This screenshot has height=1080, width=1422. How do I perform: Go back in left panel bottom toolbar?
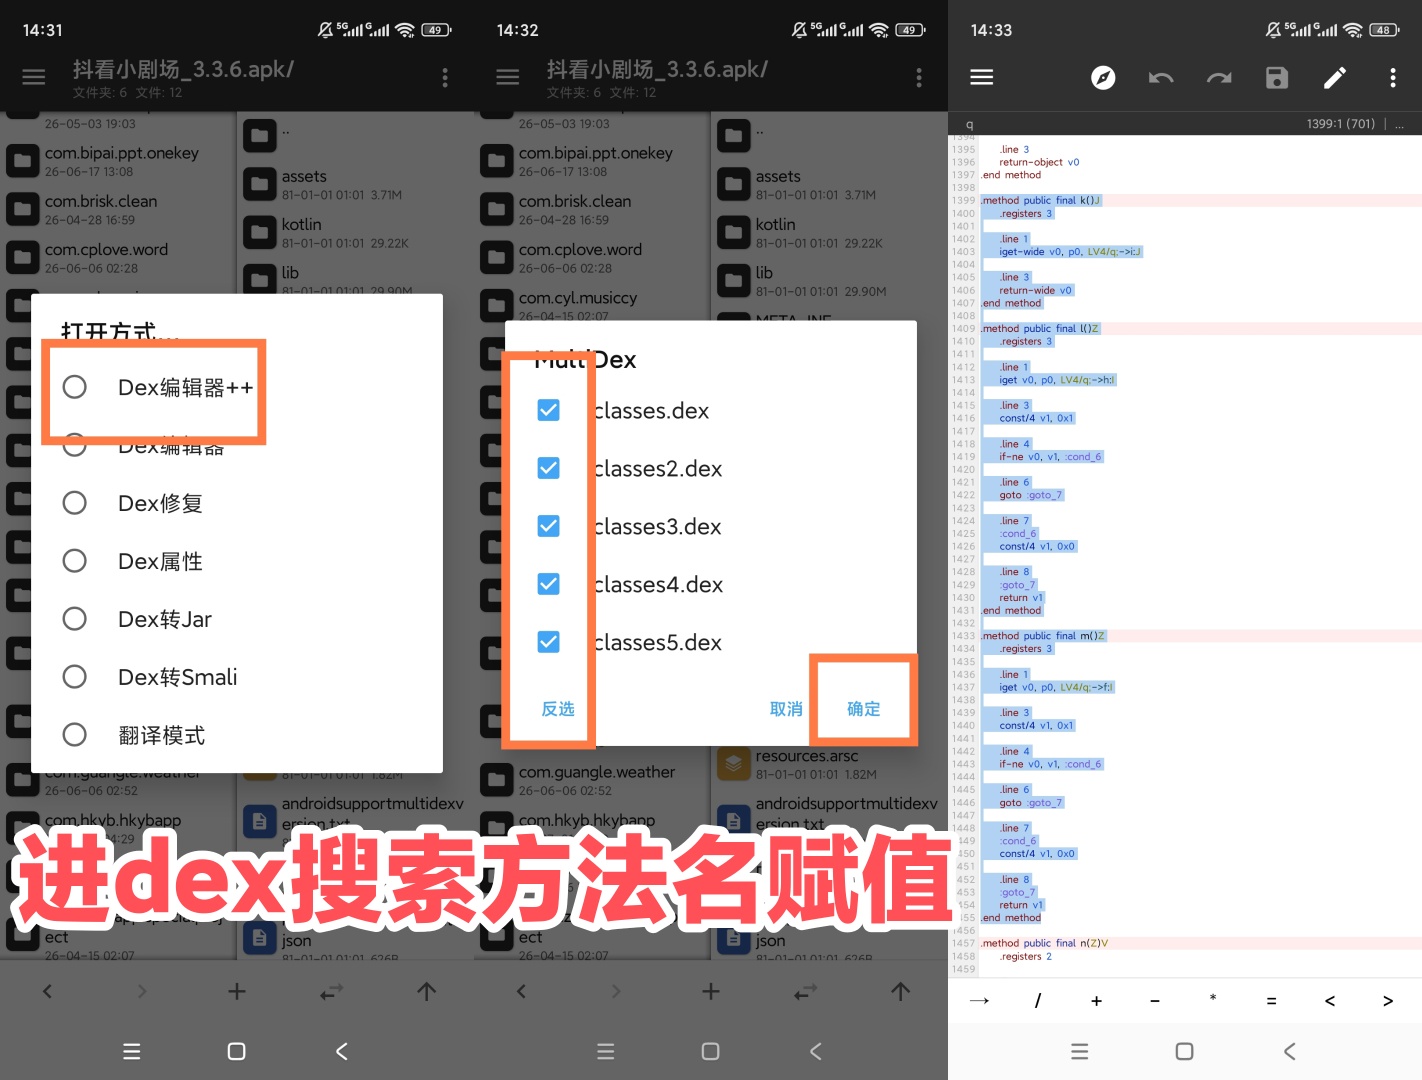click(x=47, y=991)
